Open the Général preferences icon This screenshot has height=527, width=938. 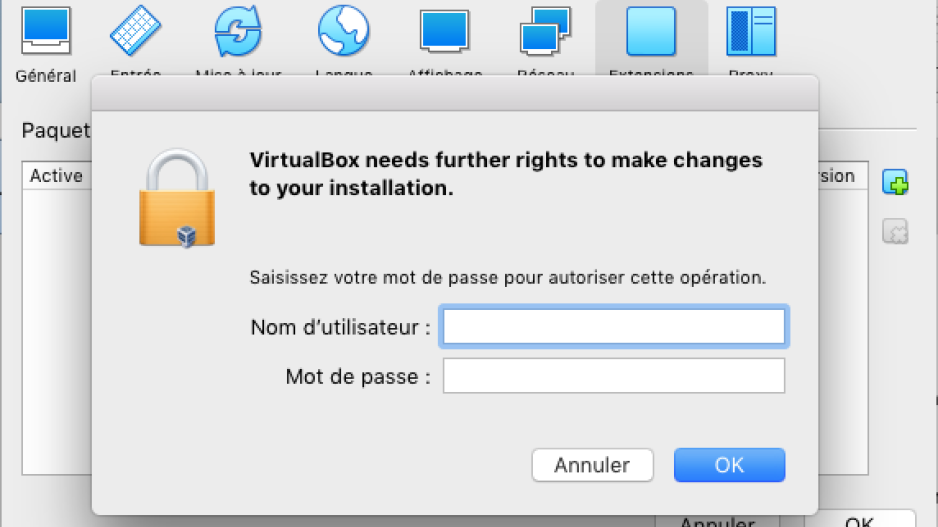coord(46,31)
